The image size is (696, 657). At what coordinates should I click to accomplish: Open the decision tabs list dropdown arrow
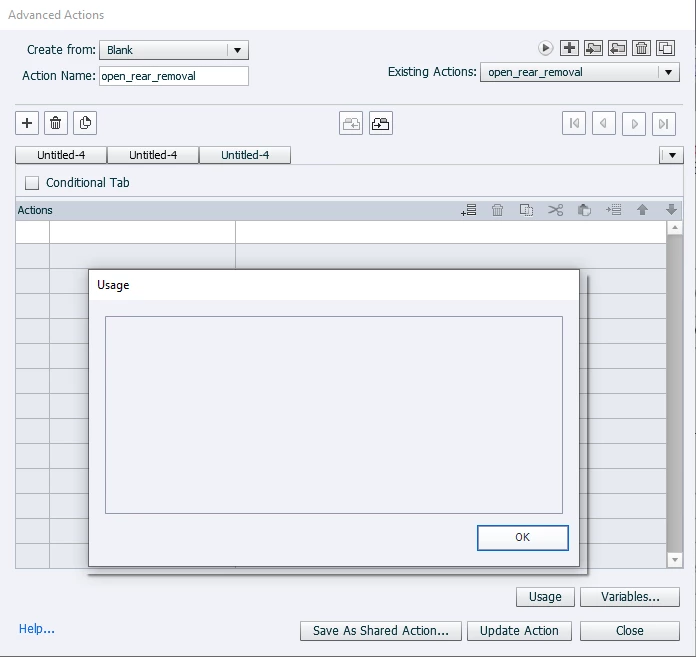(672, 155)
